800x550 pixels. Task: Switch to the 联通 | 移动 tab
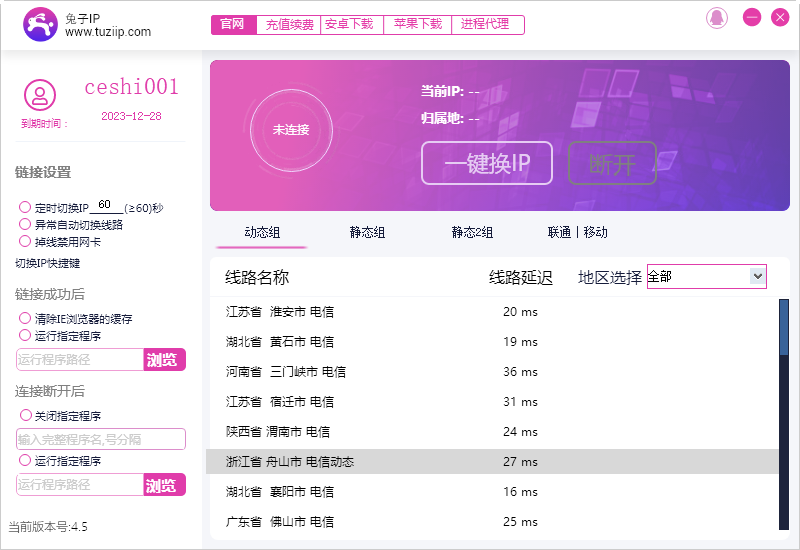(578, 233)
